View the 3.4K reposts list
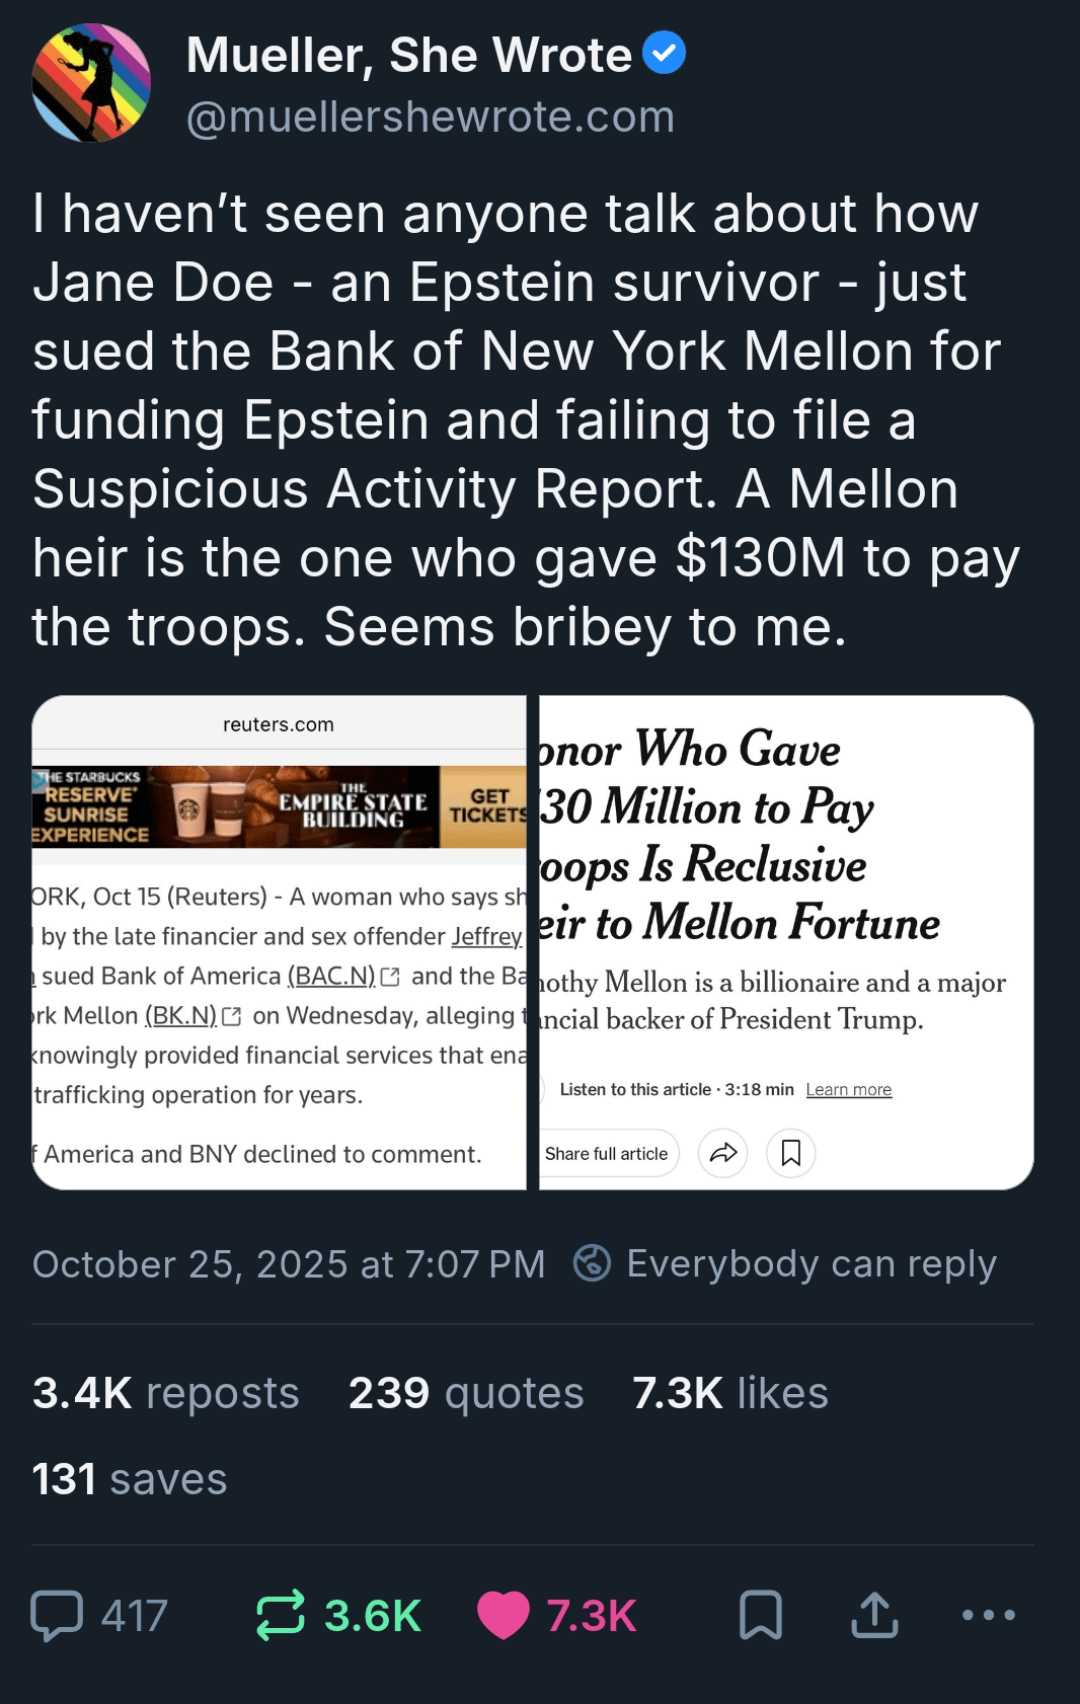Viewport: 1080px width, 1704px height. [166, 1393]
